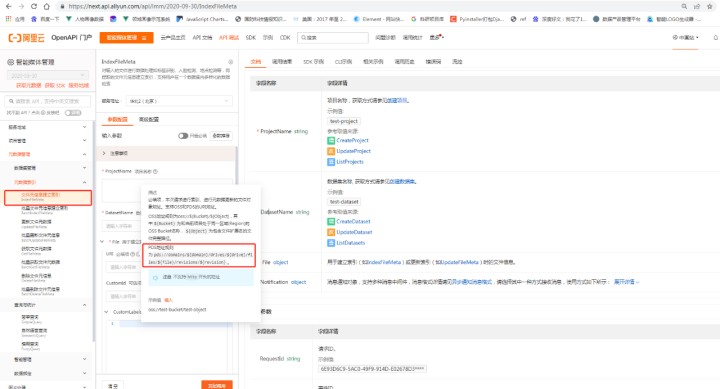Collapse the orange subcategory containing IndexFileMeta
Image resolution: width=720 pixels, height=389 pixels.
pos(84,182)
